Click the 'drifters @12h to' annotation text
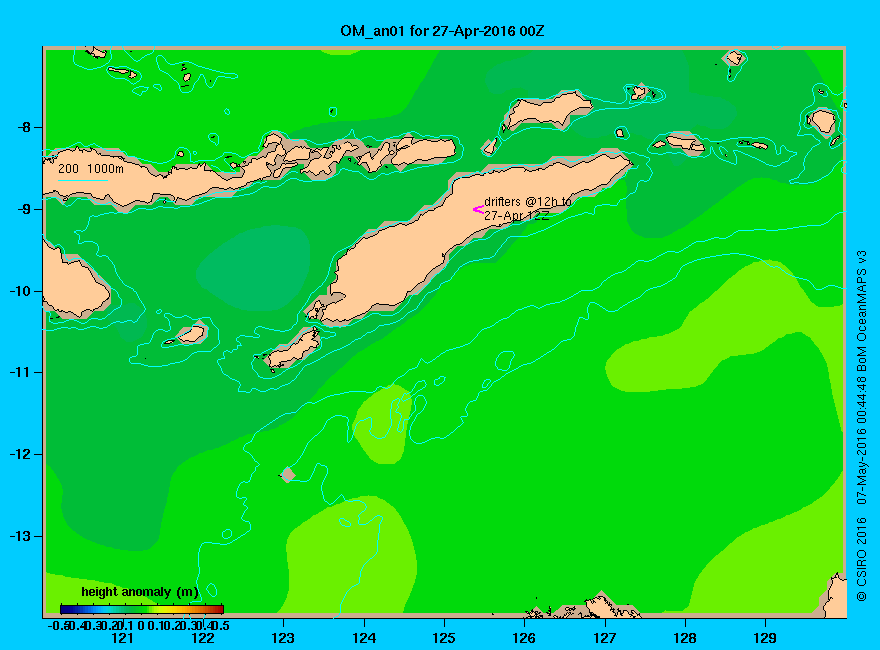The image size is (880, 650). coord(528,202)
